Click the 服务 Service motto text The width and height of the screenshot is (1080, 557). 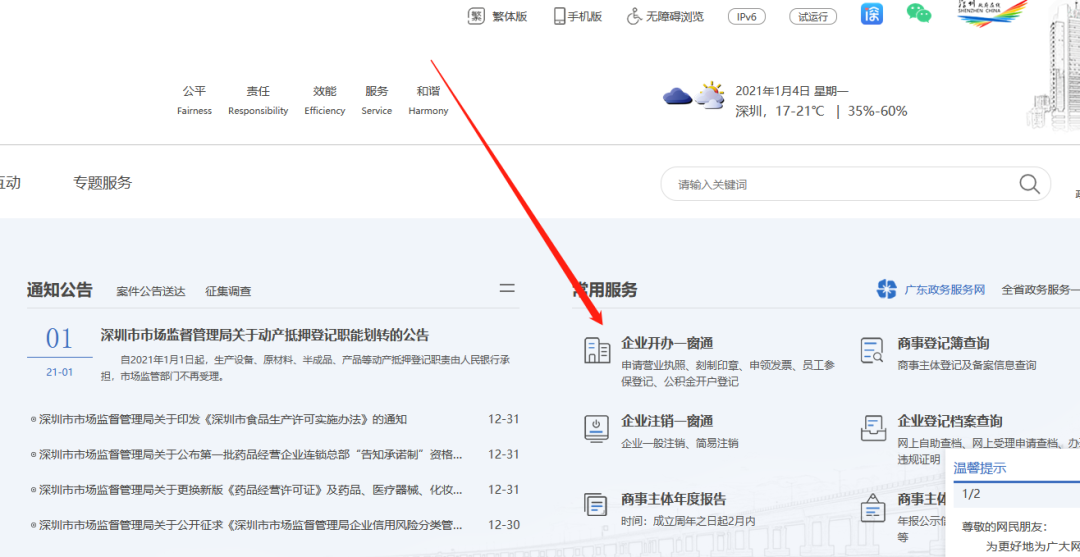coord(377,100)
